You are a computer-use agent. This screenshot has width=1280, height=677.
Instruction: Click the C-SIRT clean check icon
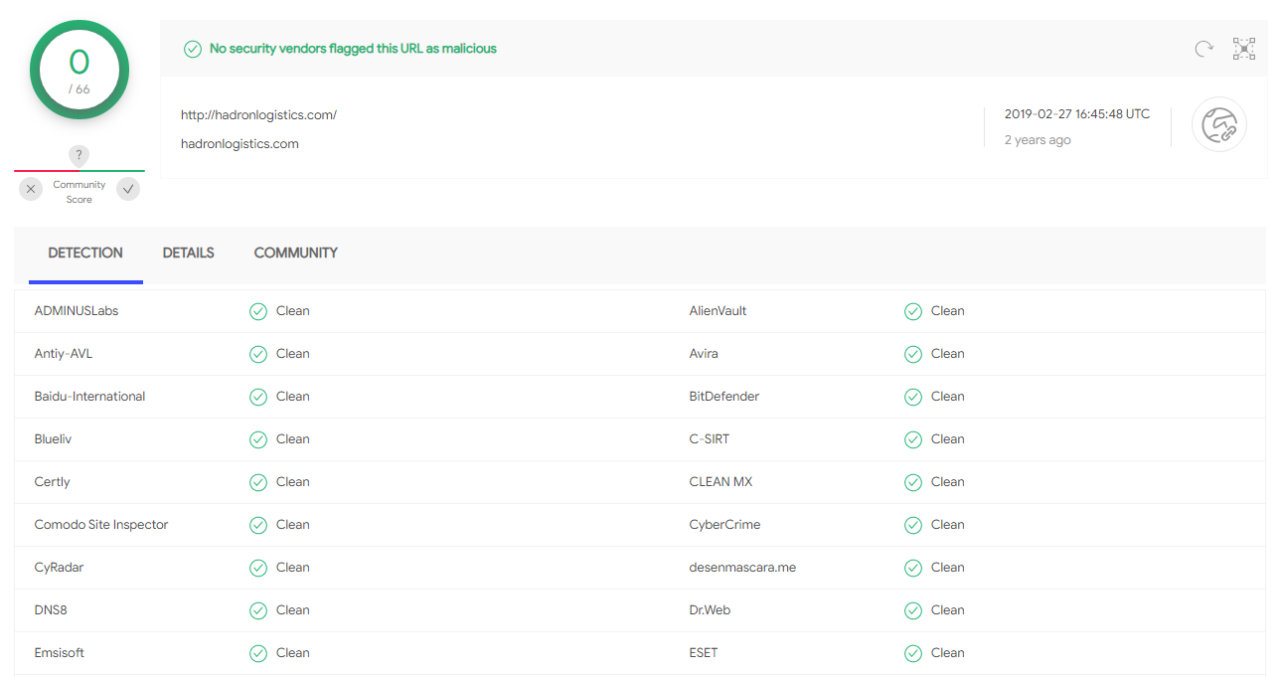[913, 439]
